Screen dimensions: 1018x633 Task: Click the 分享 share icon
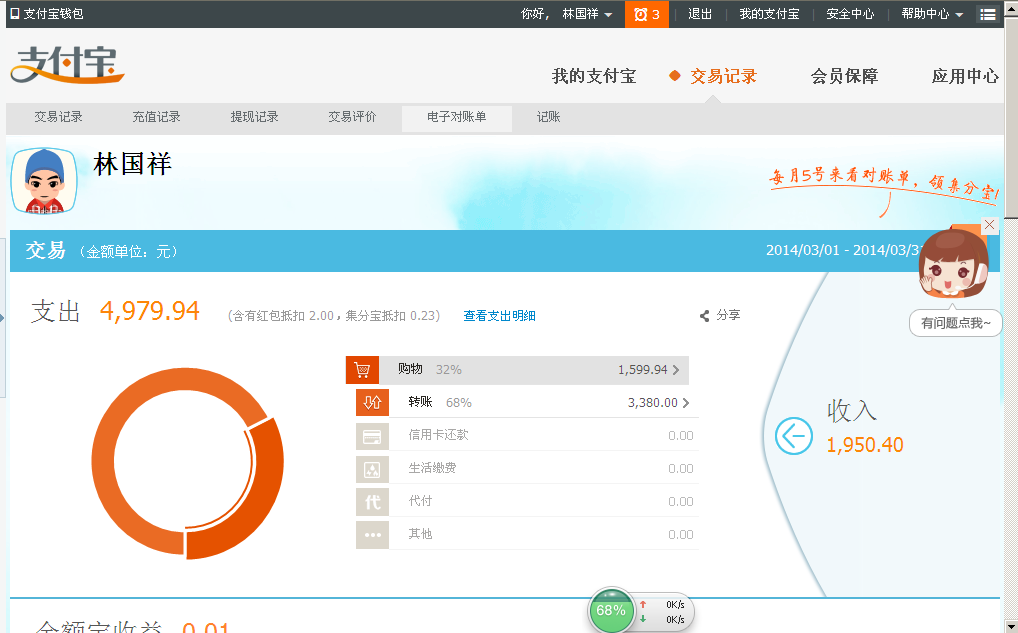tap(705, 316)
